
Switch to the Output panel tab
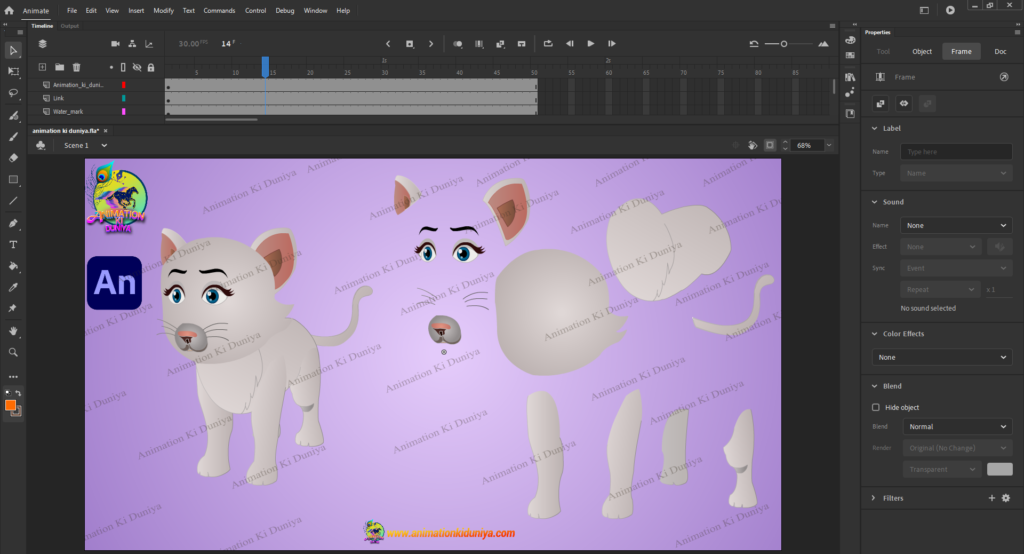pos(70,26)
